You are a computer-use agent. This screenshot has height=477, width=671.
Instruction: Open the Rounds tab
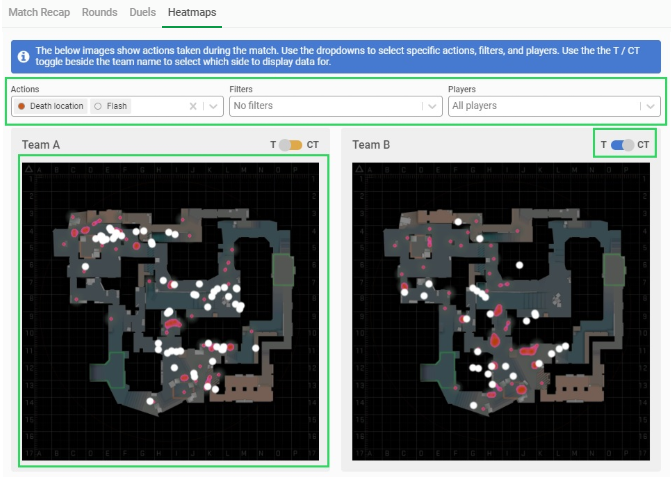100,12
